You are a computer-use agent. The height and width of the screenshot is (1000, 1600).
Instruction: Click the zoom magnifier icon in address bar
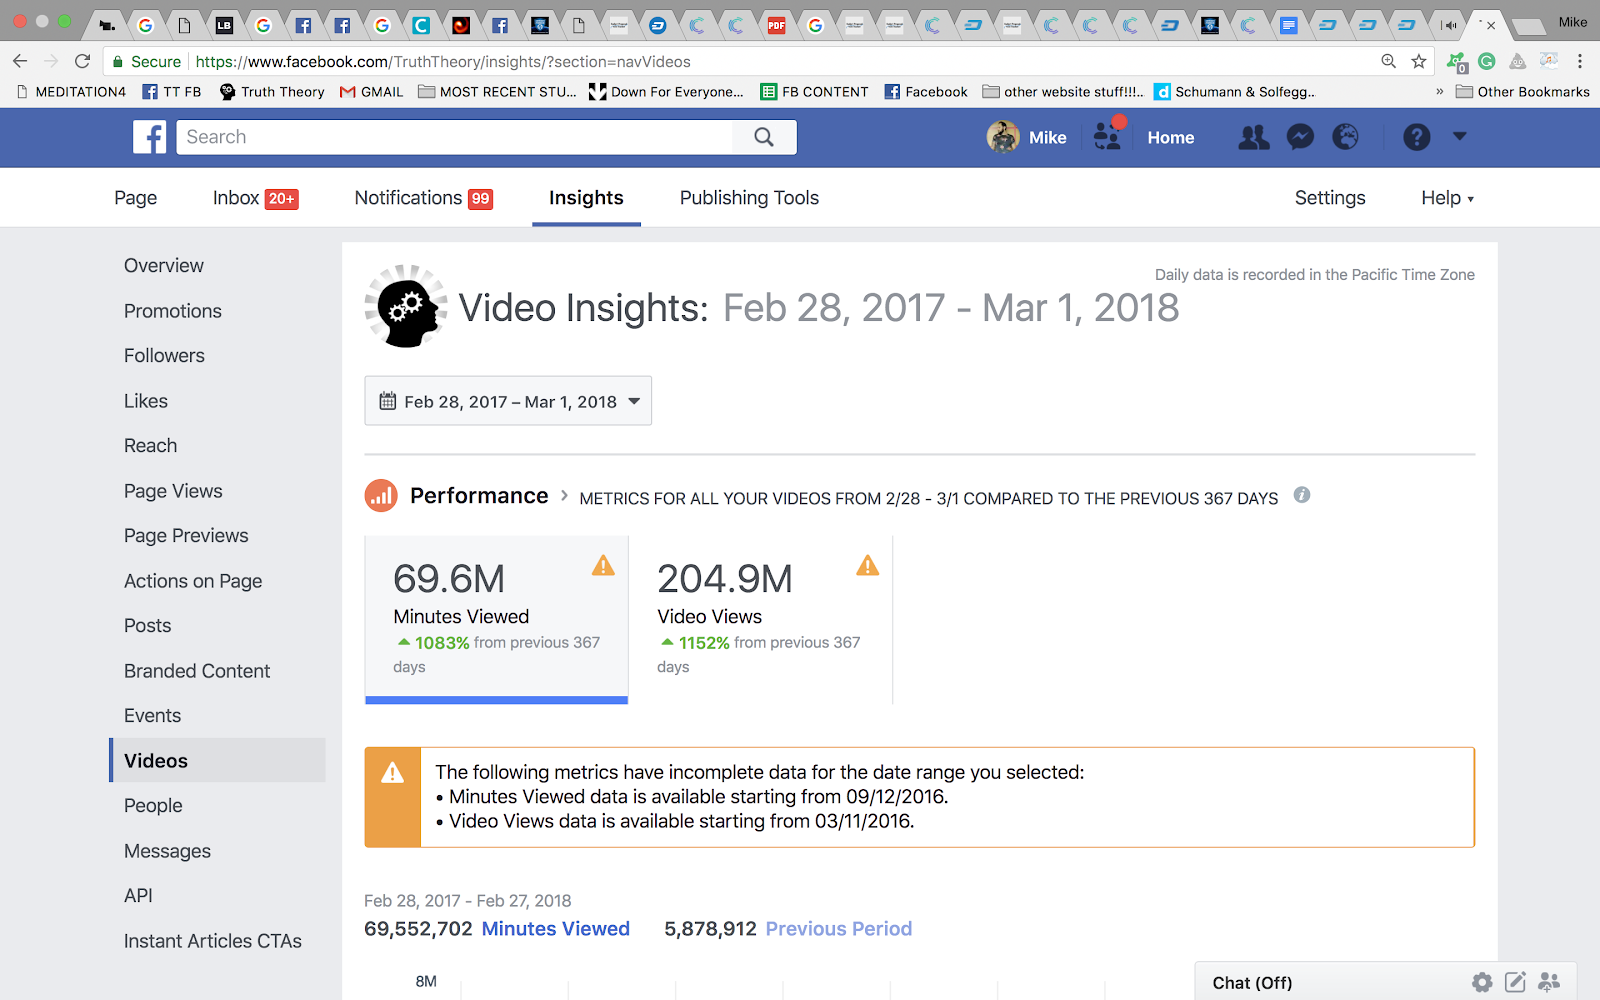(1389, 61)
